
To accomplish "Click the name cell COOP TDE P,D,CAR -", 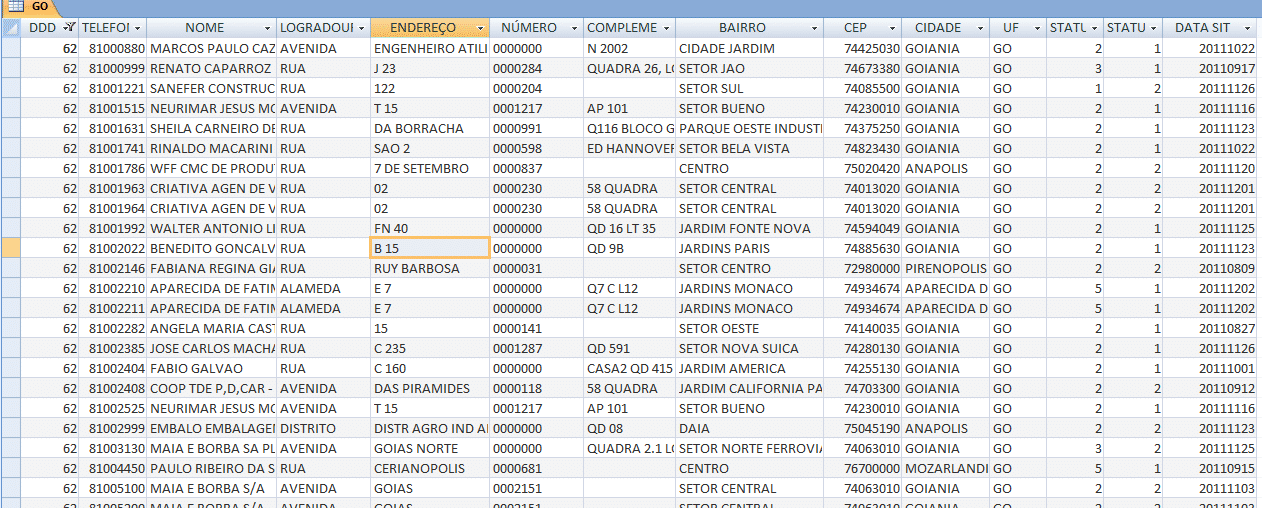I will tap(212, 388).
